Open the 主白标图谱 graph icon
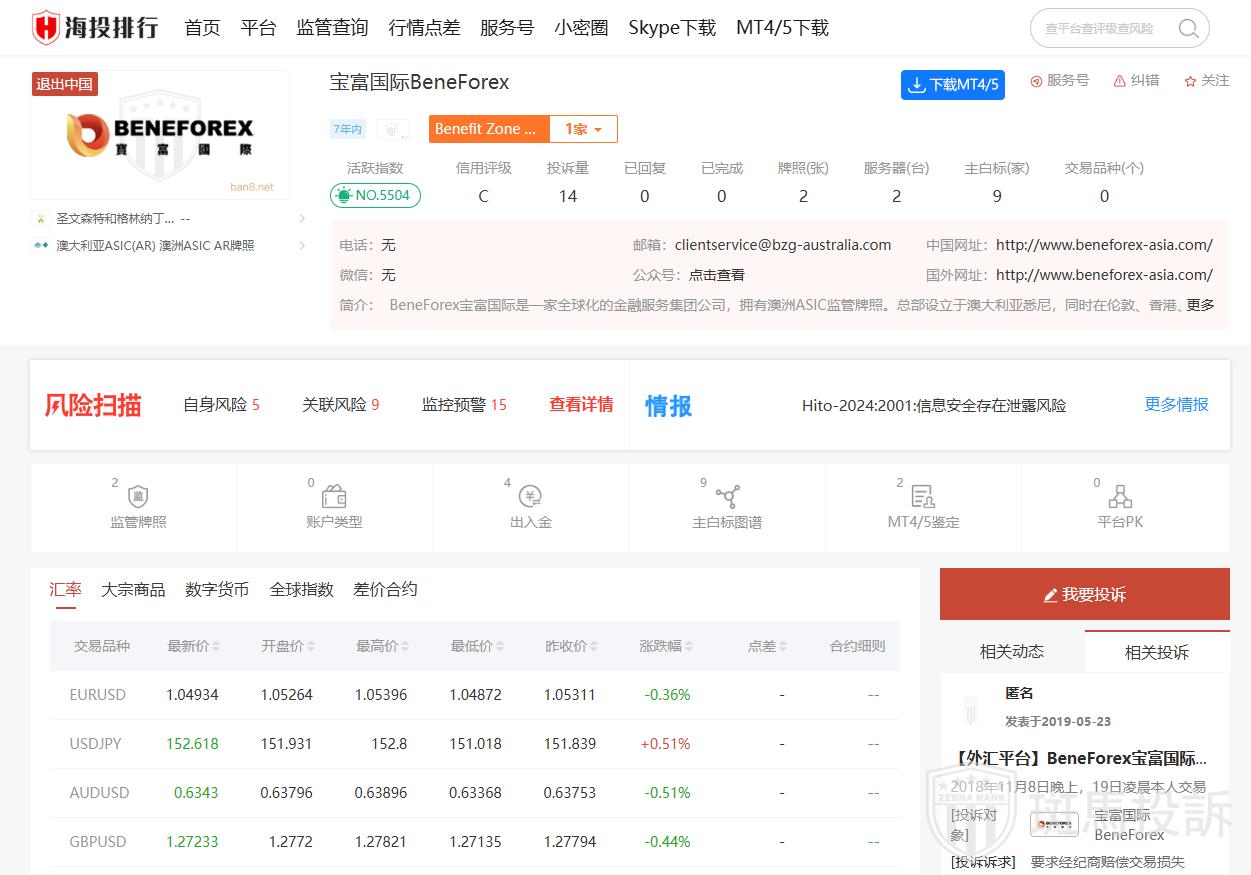Screen dimensions: 1251x875 (727, 497)
